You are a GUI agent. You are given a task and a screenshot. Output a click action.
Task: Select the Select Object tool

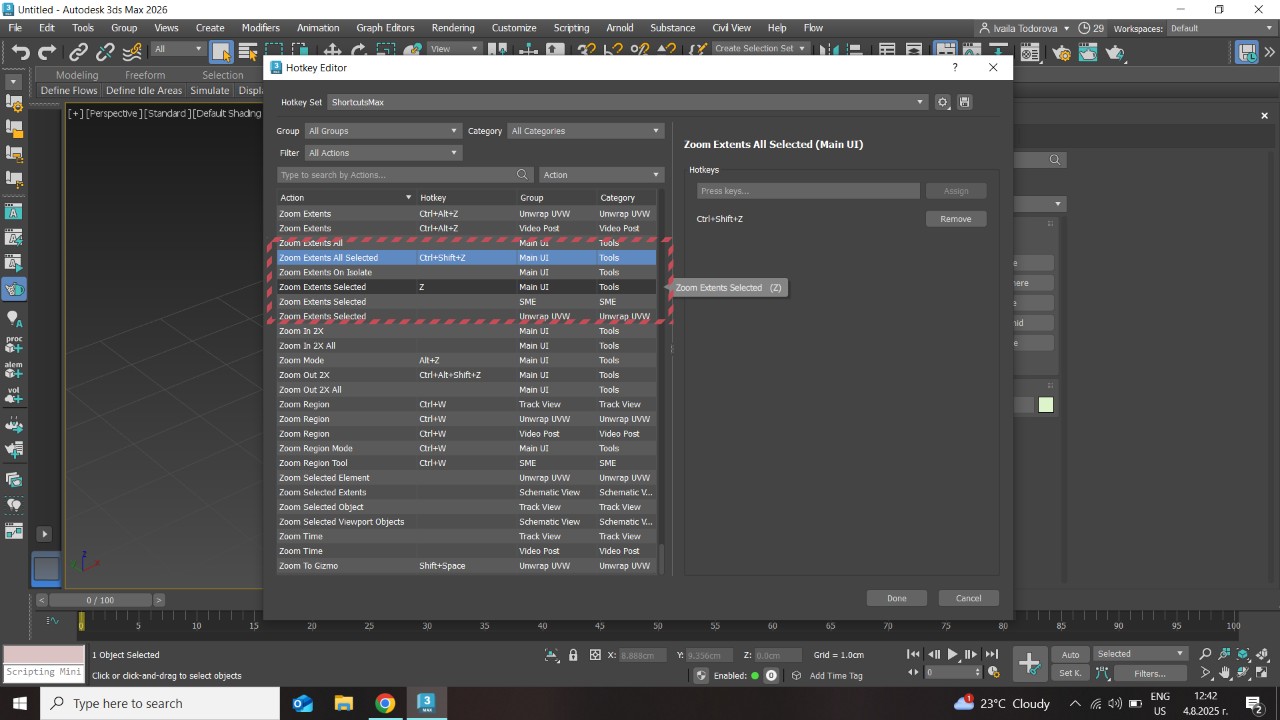point(221,52)
